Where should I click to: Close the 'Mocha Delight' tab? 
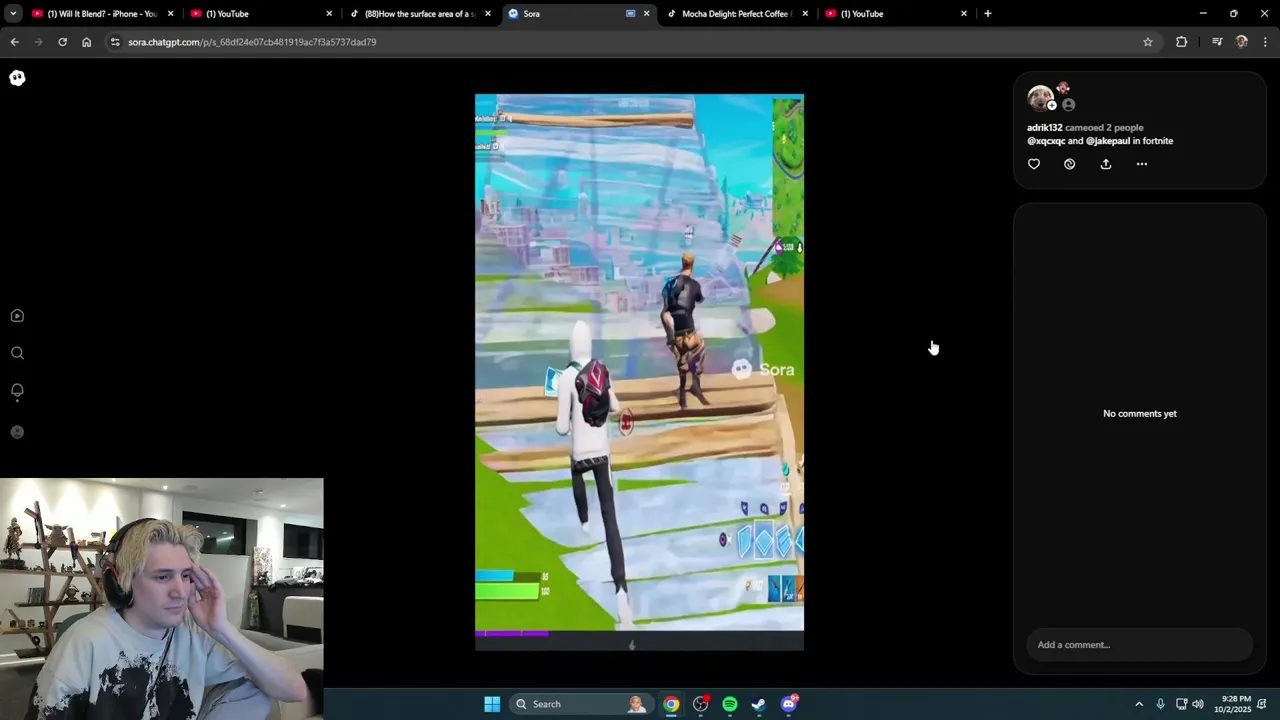pos(805,14)
